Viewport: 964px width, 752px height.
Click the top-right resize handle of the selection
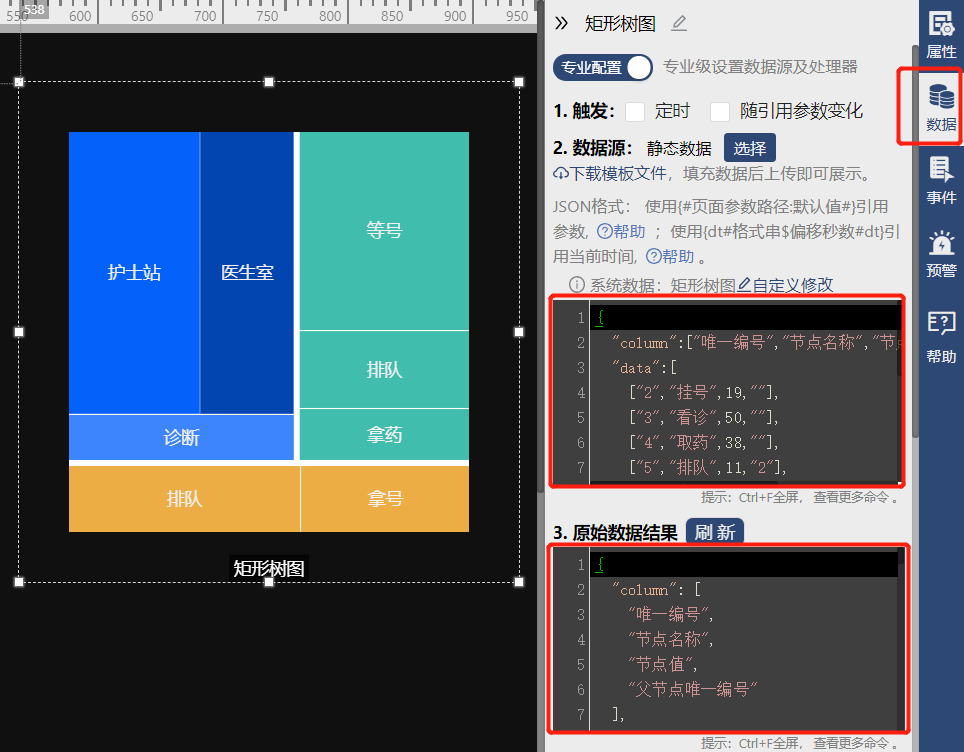519,82
